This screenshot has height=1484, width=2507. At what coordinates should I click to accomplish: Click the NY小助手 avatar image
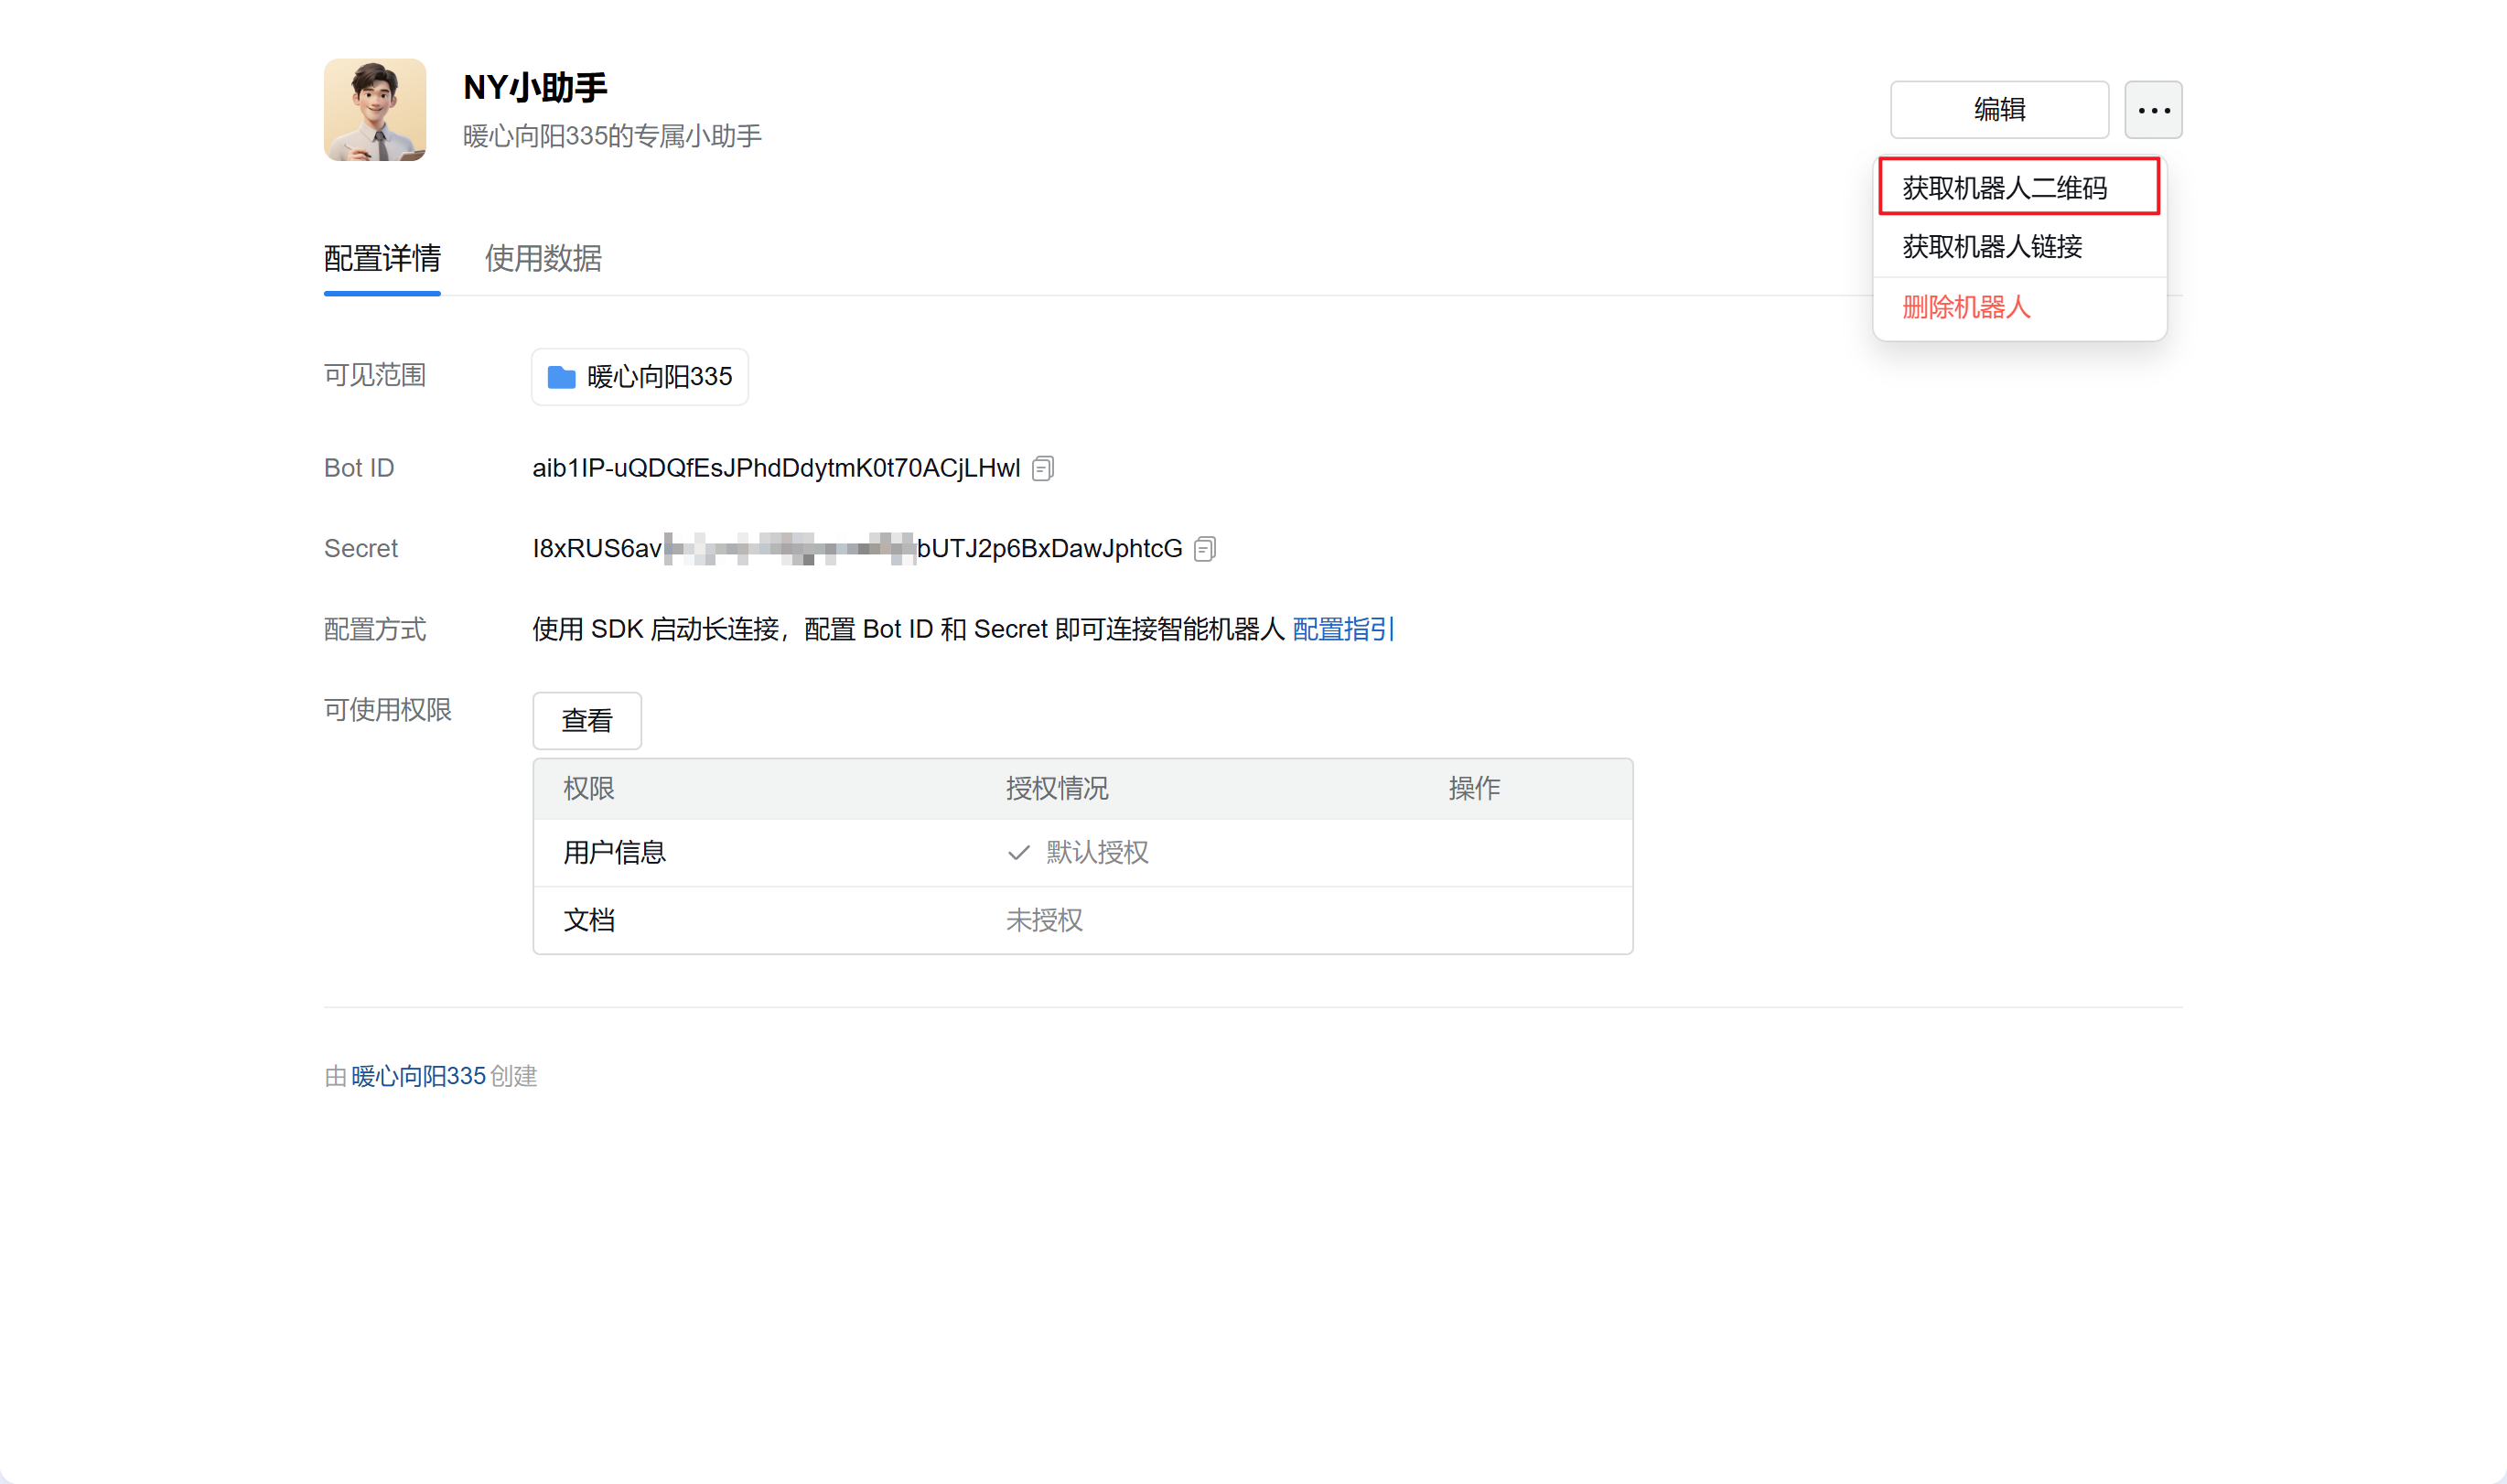(375, 110)
